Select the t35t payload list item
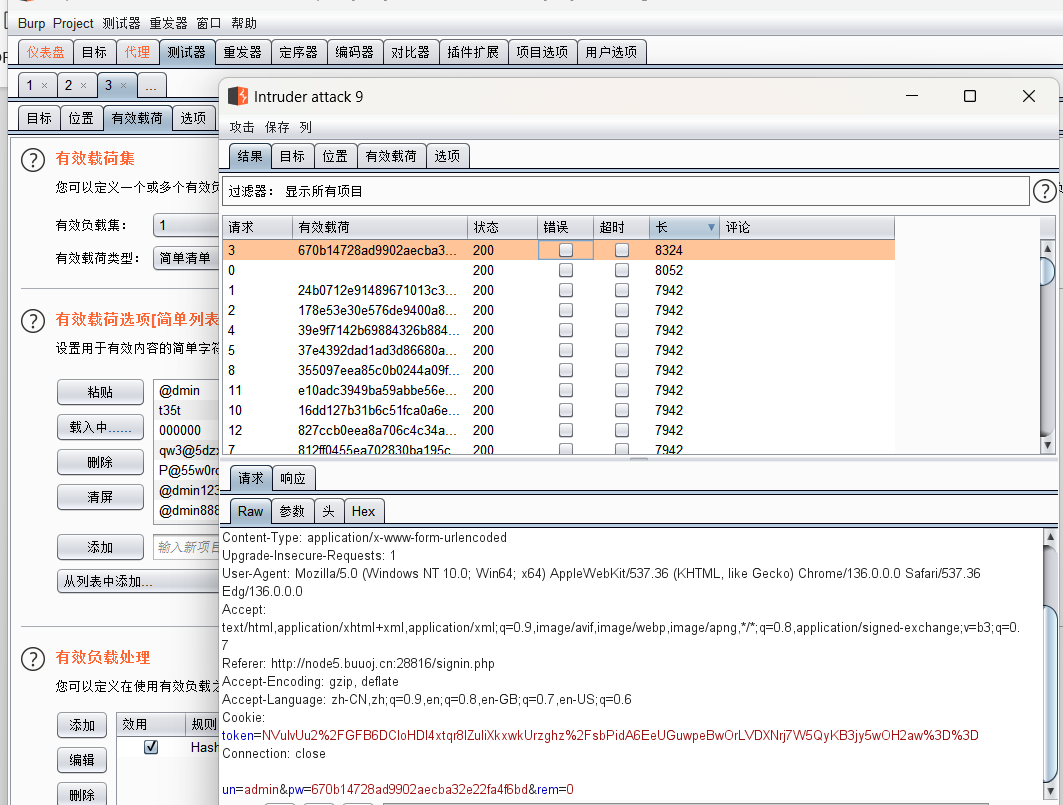Screen dimensions: 1063x805 click(x=187, y=410)
